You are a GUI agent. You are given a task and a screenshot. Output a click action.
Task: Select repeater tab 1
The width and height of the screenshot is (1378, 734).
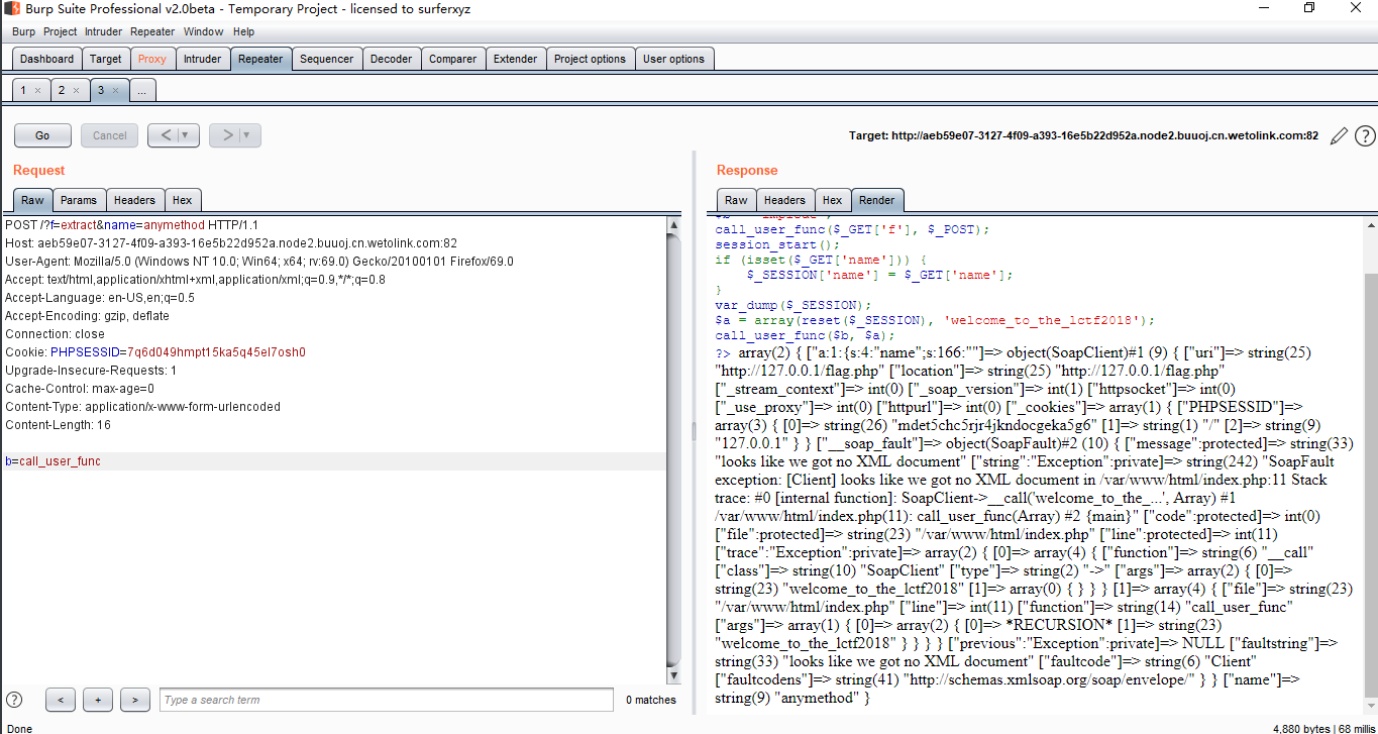[23, 90]
